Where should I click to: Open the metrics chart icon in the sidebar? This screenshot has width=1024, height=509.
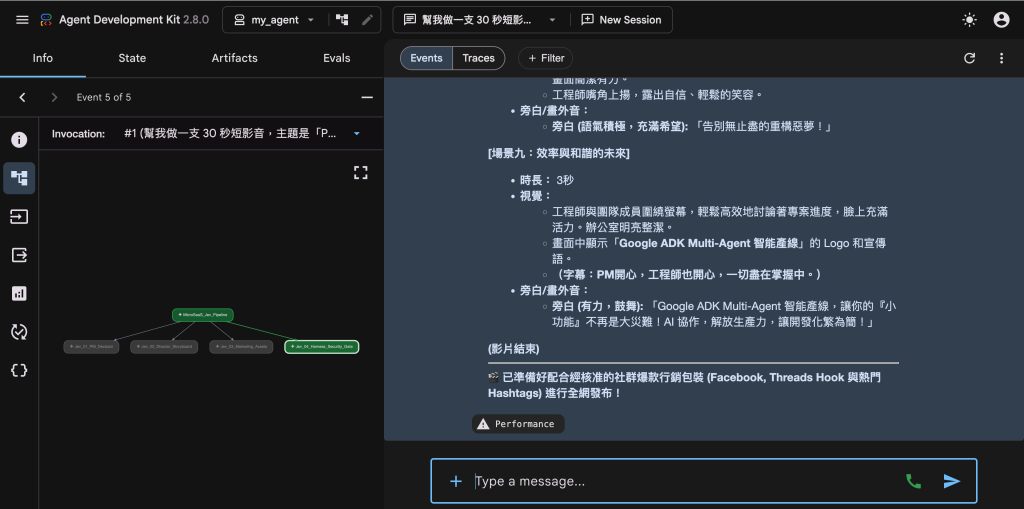[19, 293]
